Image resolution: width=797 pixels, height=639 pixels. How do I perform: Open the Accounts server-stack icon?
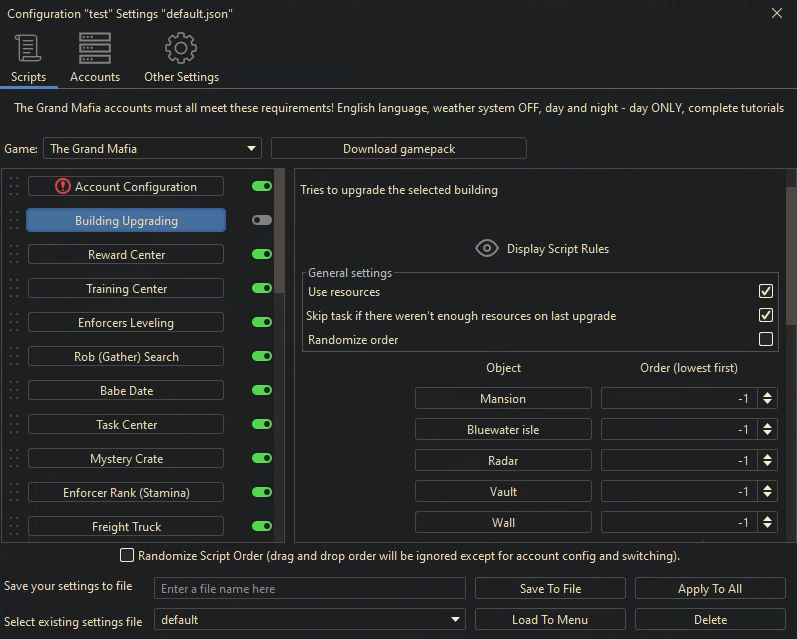click(95, 48)
